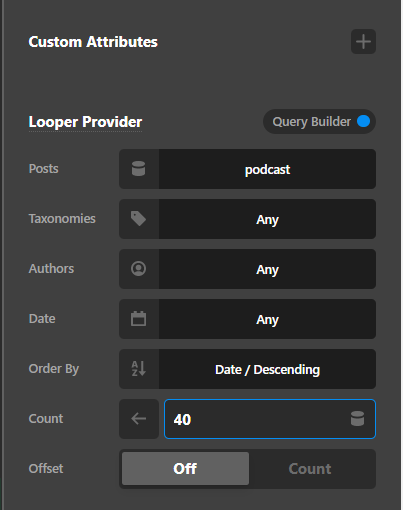Add a new custom attribute with plus icon
This screenshot has height=510, width=403.
point(363,42)
